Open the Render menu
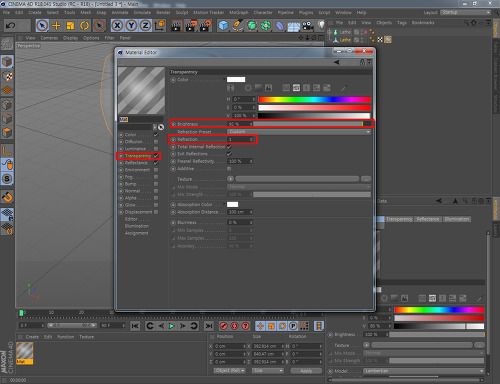Screen dimensions: 500x384 pos(163,12)
